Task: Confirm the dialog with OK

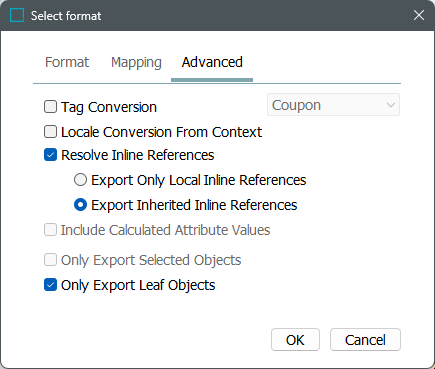Action: [295, 340]
